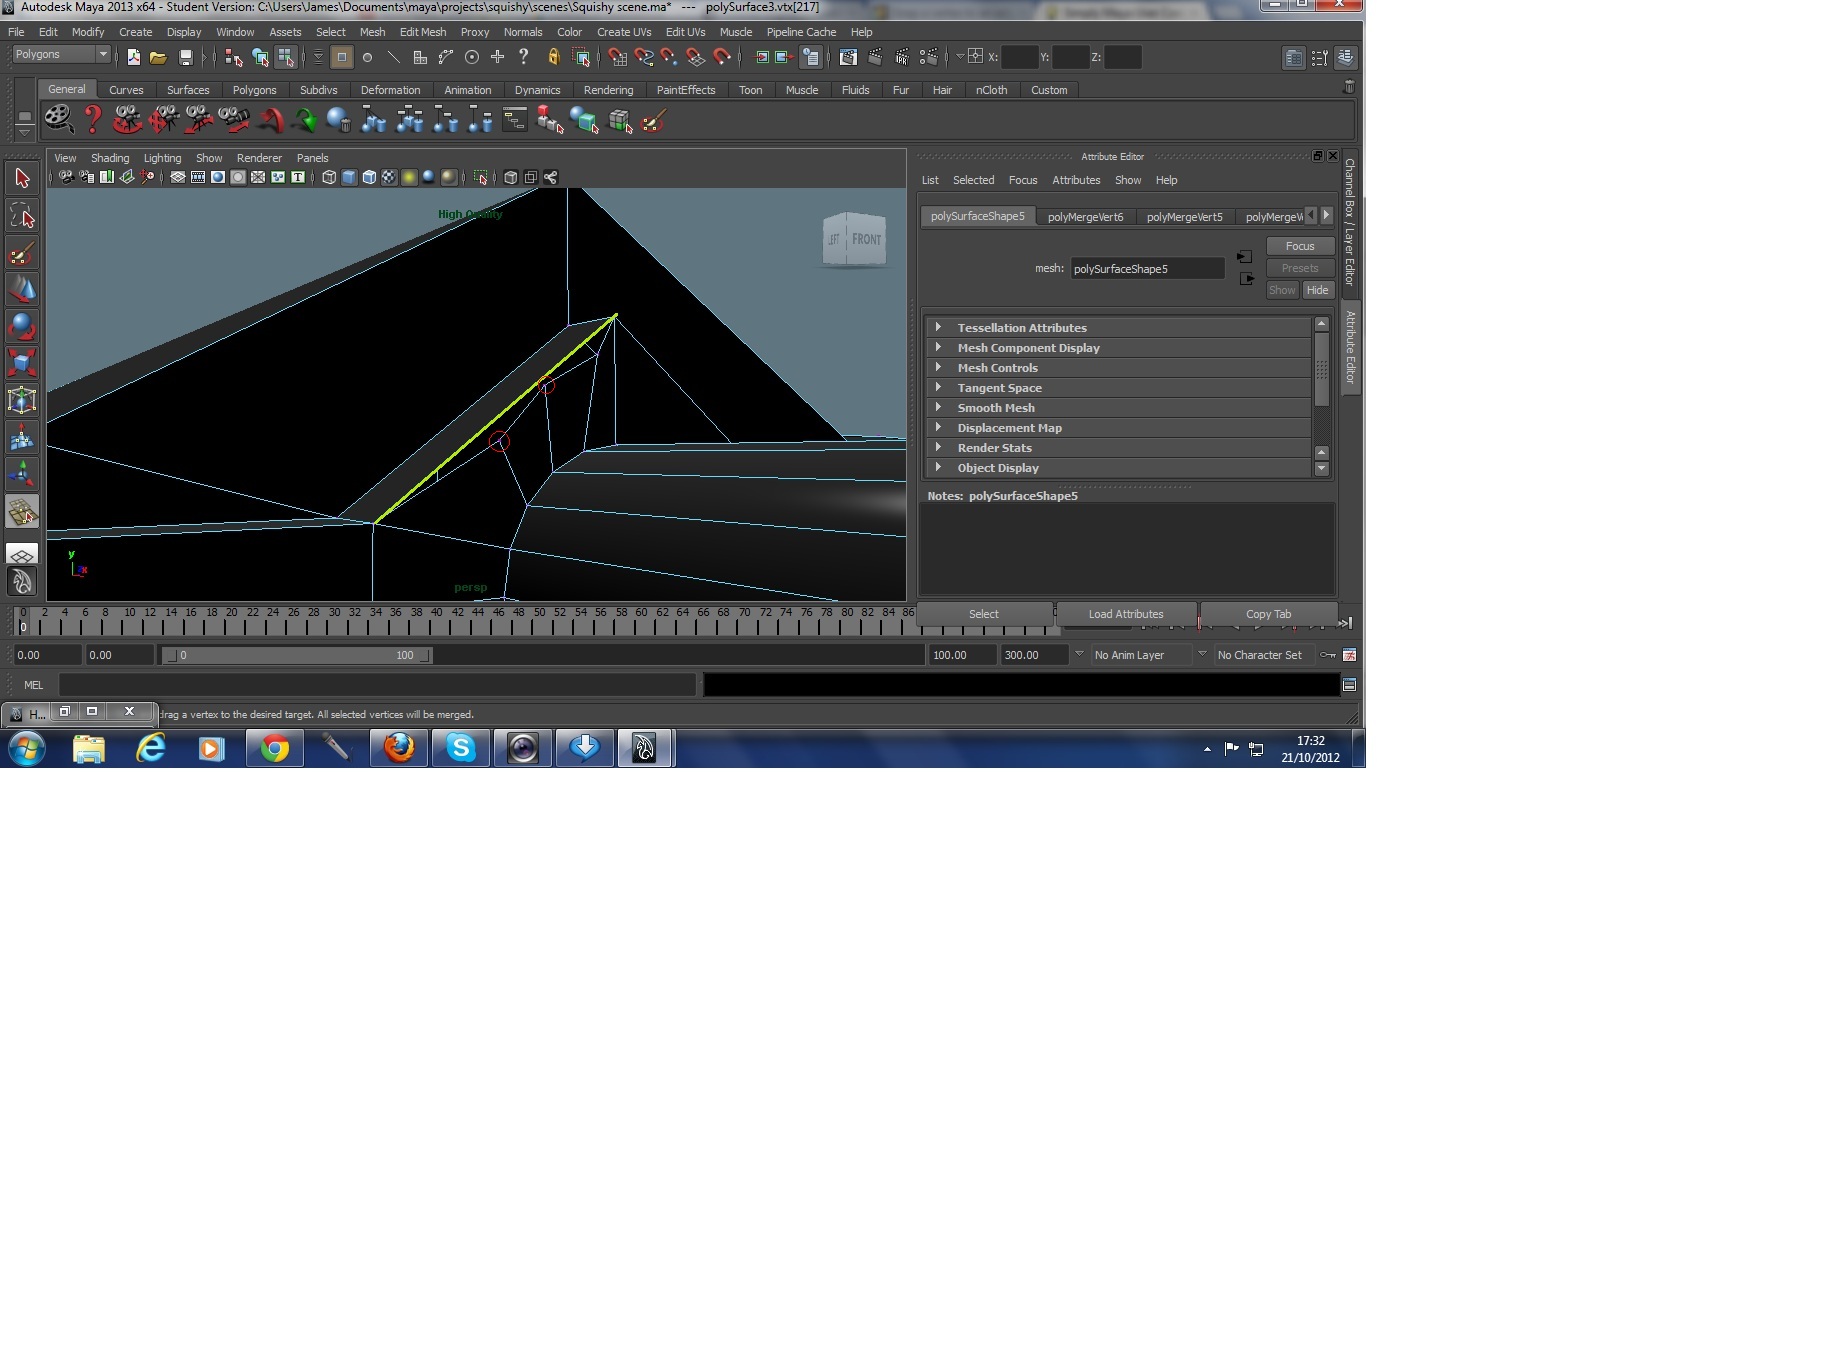Select the Show Manipulator tool
1824x1368 pixels.
[x=22, y=474]
